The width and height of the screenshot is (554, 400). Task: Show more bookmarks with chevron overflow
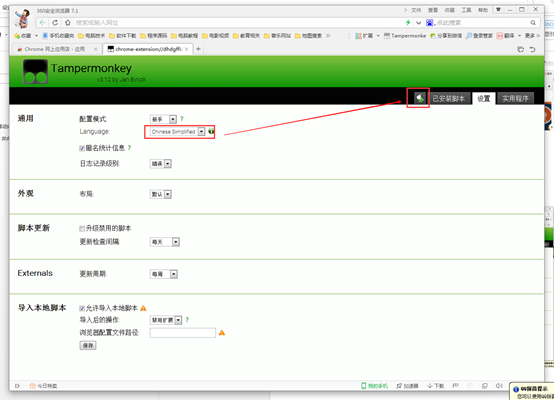[328, 36]
